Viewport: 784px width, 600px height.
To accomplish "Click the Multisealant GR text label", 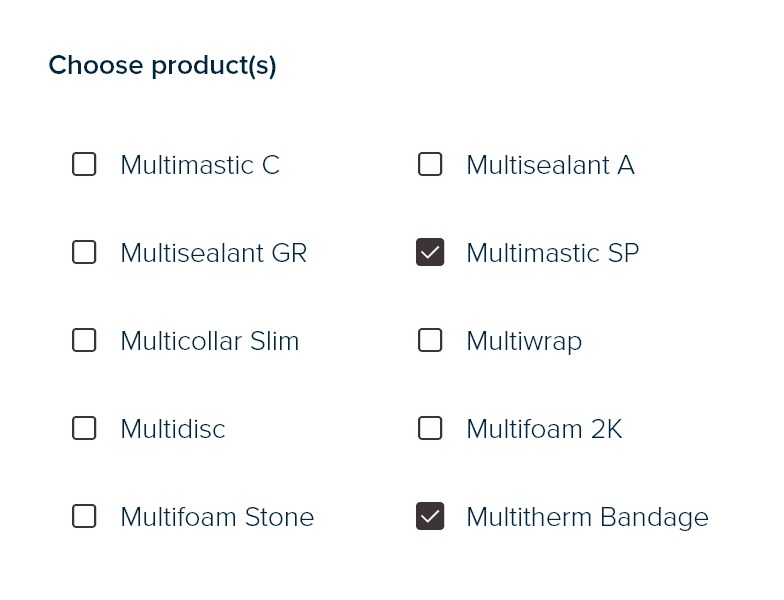I will pos(213,253).
